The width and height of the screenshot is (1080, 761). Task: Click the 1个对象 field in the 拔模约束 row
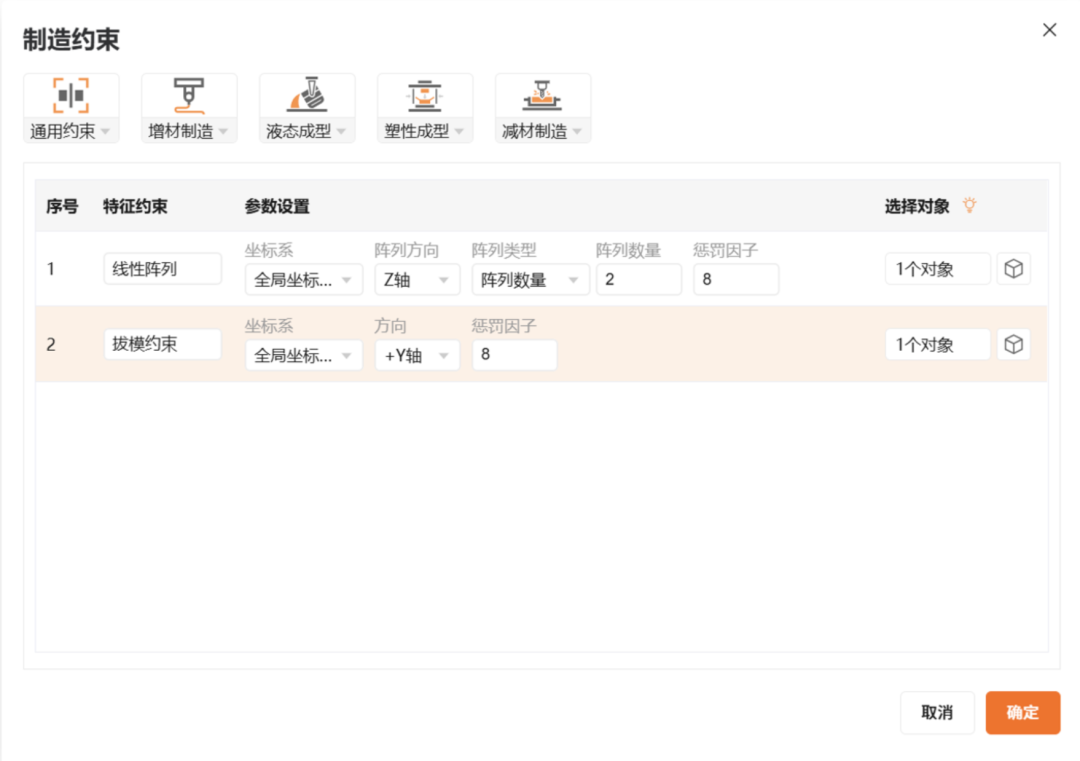pos(937,344)
